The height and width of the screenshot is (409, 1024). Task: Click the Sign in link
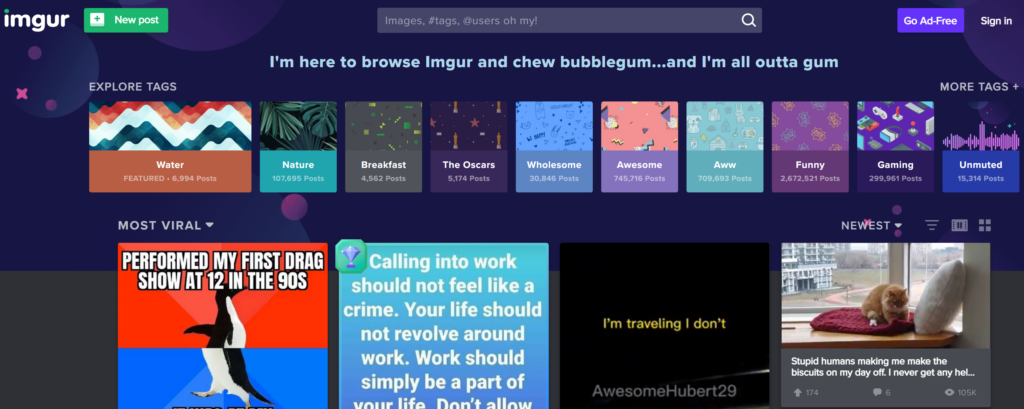point(995,20)
